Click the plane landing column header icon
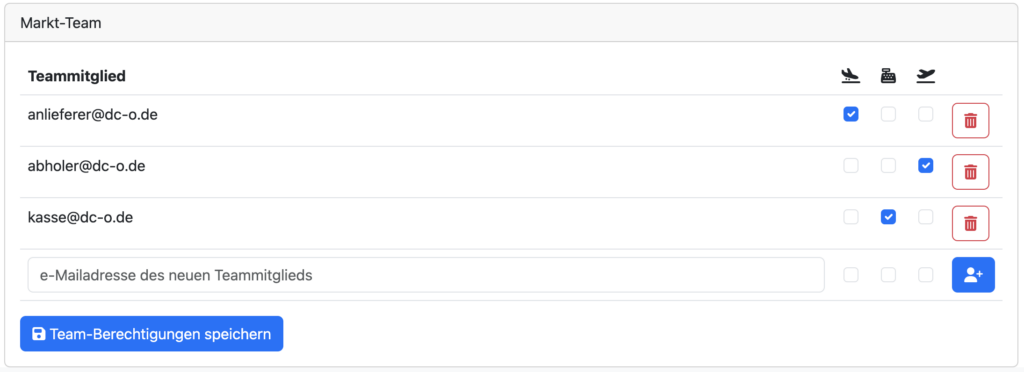Image resolution: width=1024 pixels, height=372 pixels. point(850,76)
